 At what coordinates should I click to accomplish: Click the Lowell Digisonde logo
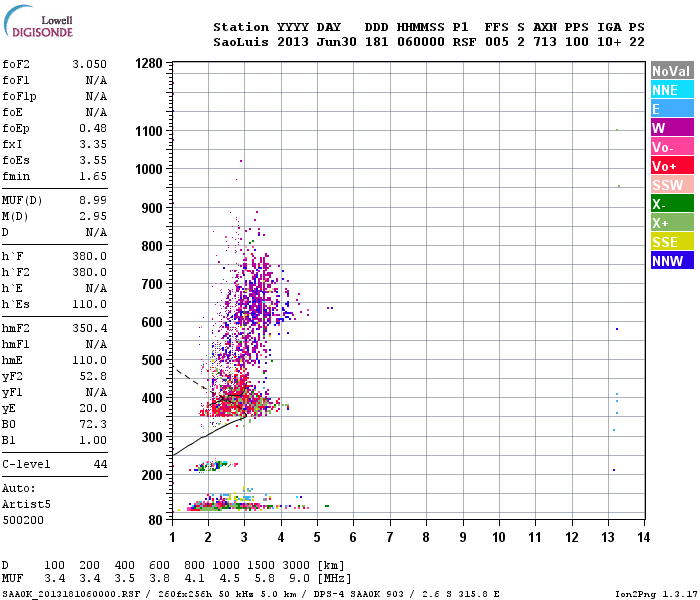38,22
